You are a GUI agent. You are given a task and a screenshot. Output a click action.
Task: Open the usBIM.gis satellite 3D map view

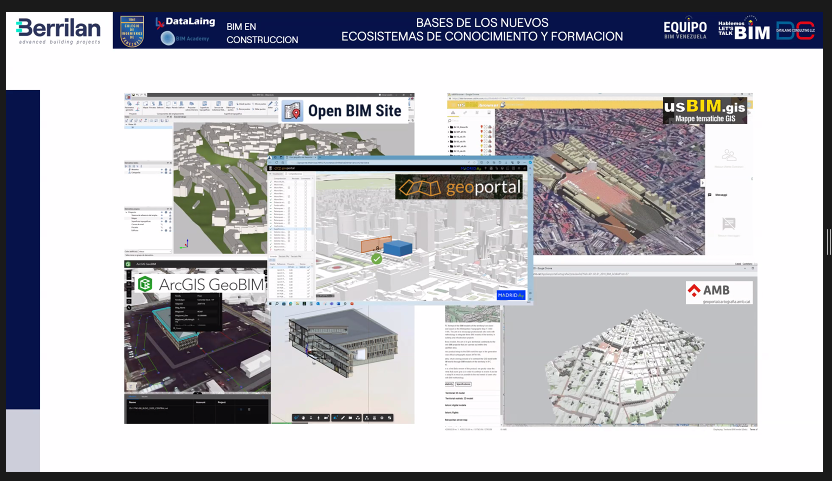coord(600,182)
